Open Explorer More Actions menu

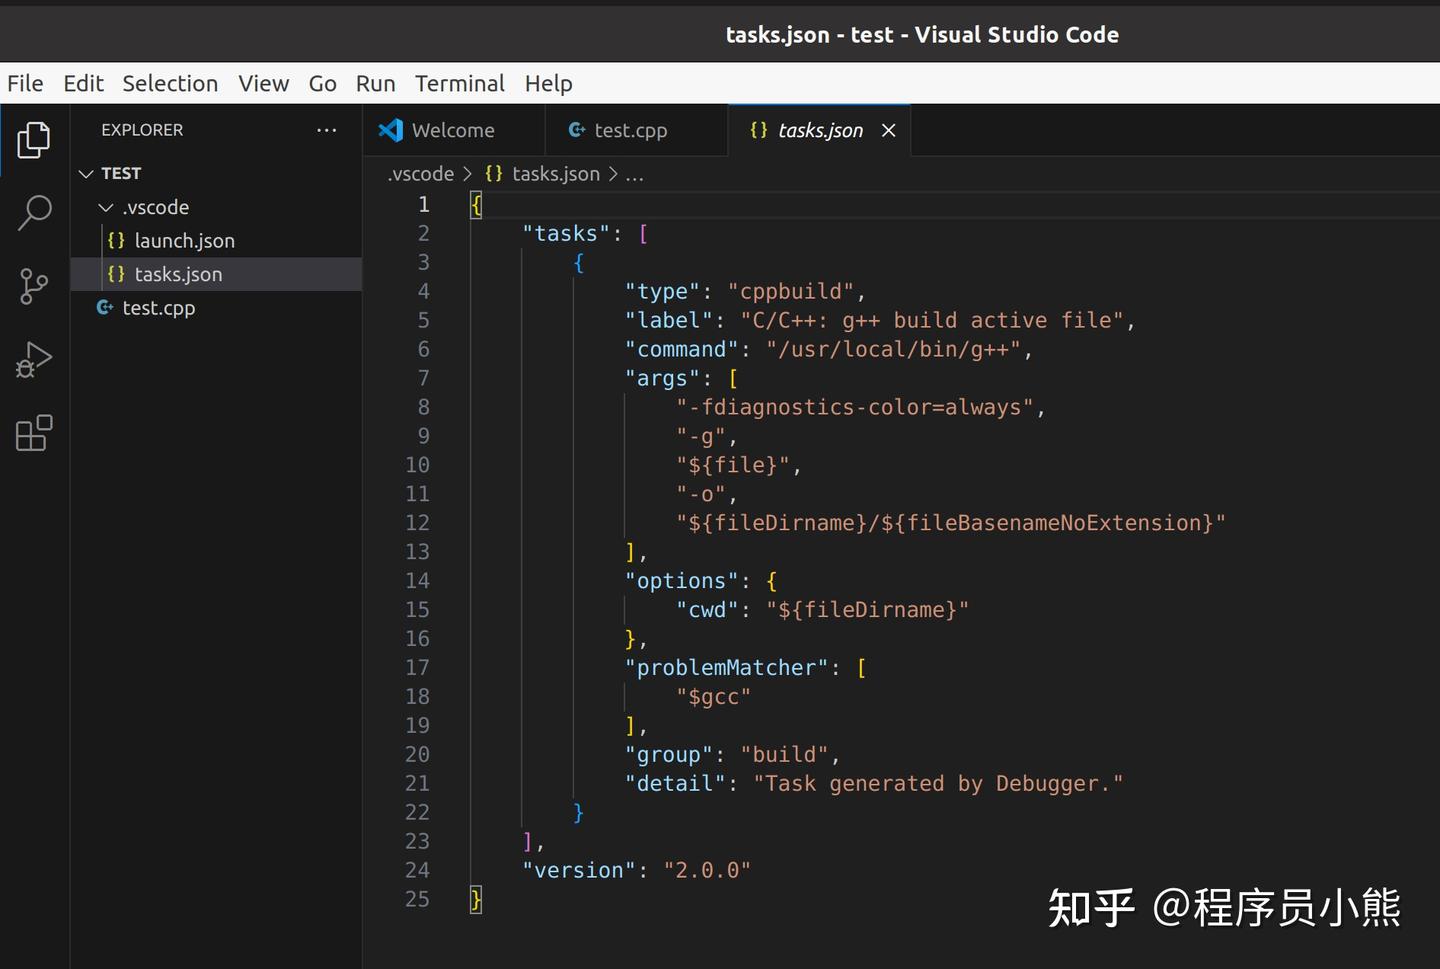pyautogui.click(x=326, y=130)
